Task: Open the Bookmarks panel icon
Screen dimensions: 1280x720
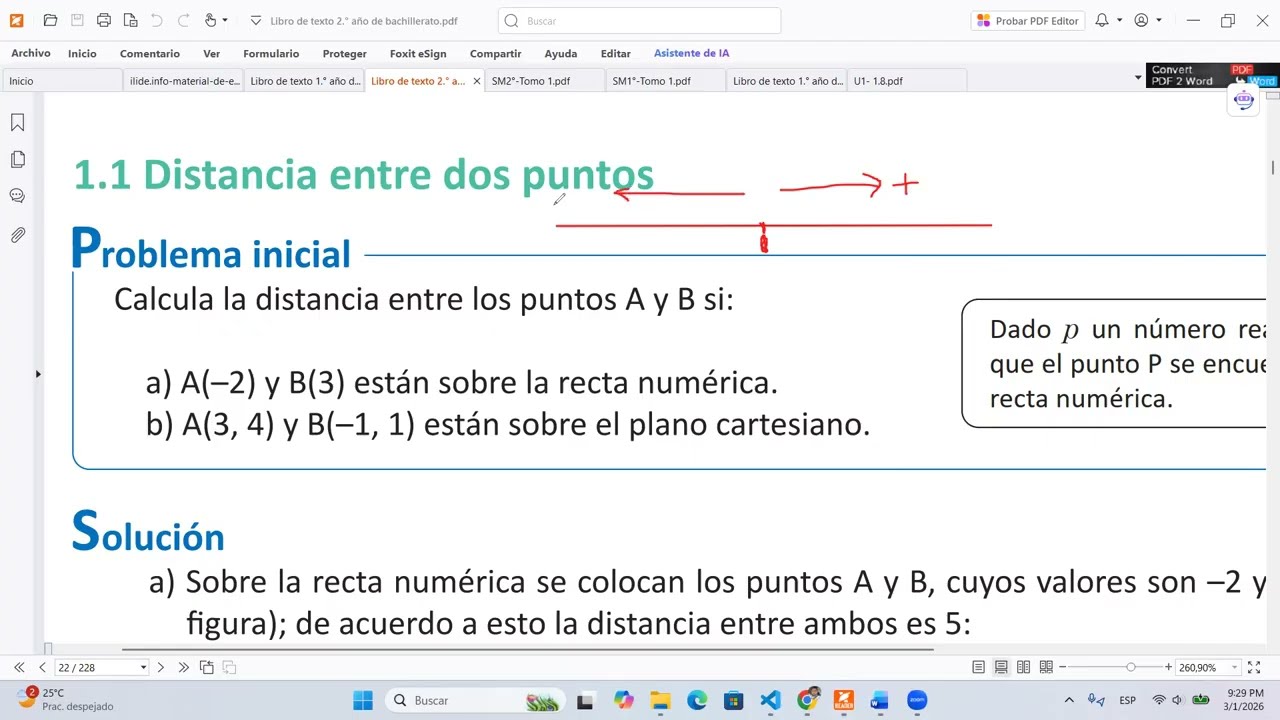Action: 17,122
